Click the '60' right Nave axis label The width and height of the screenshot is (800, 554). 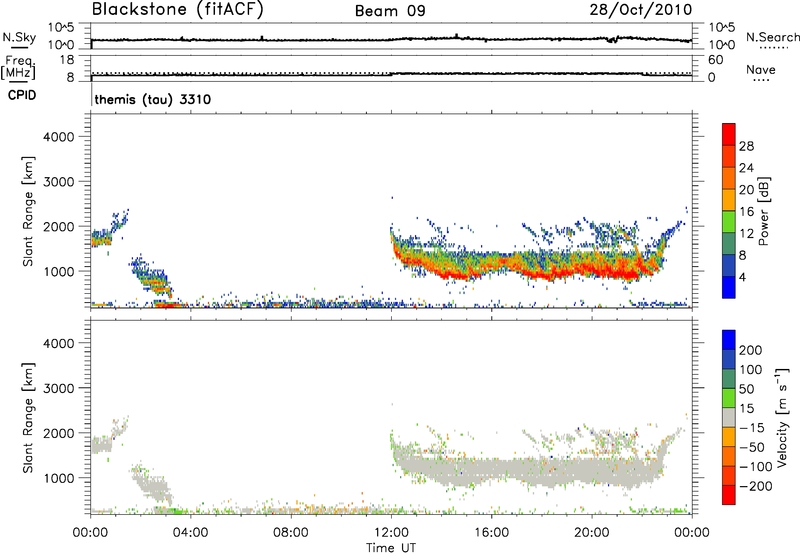coord(715,60)
